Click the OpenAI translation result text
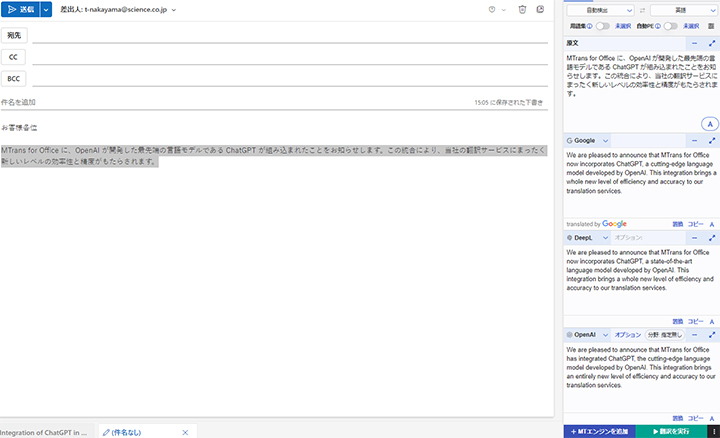720x438 pixels. point(641,367)
